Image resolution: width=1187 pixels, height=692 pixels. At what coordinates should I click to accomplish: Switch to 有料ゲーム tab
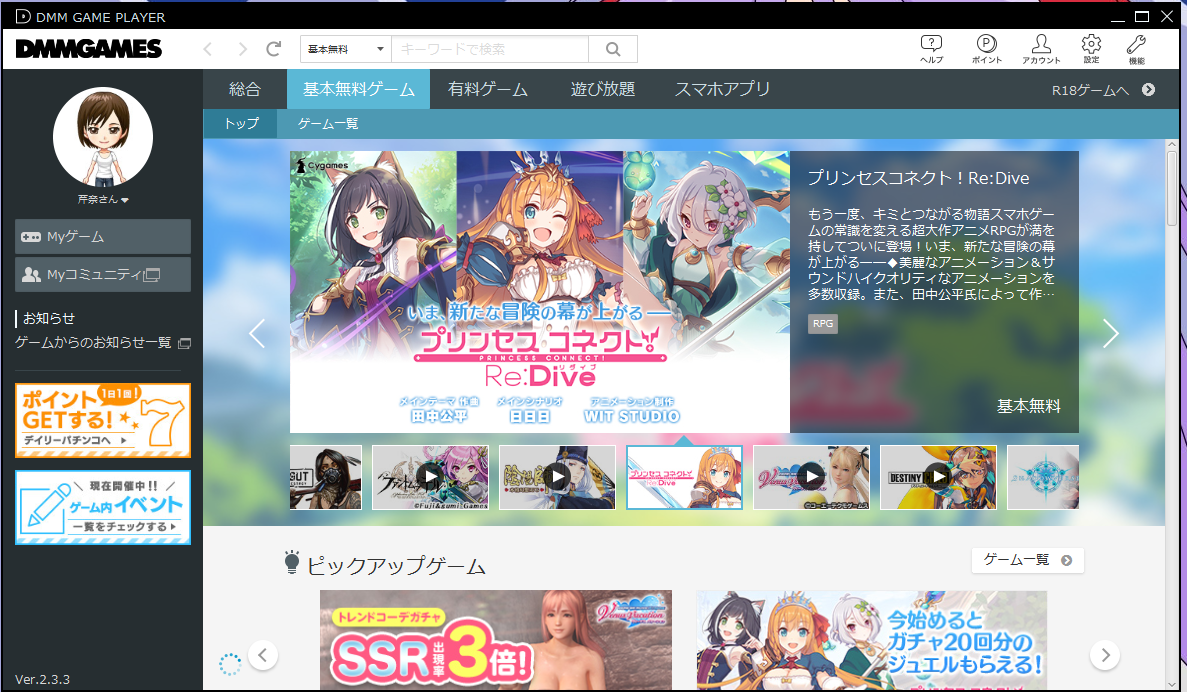tap(488, 89)
